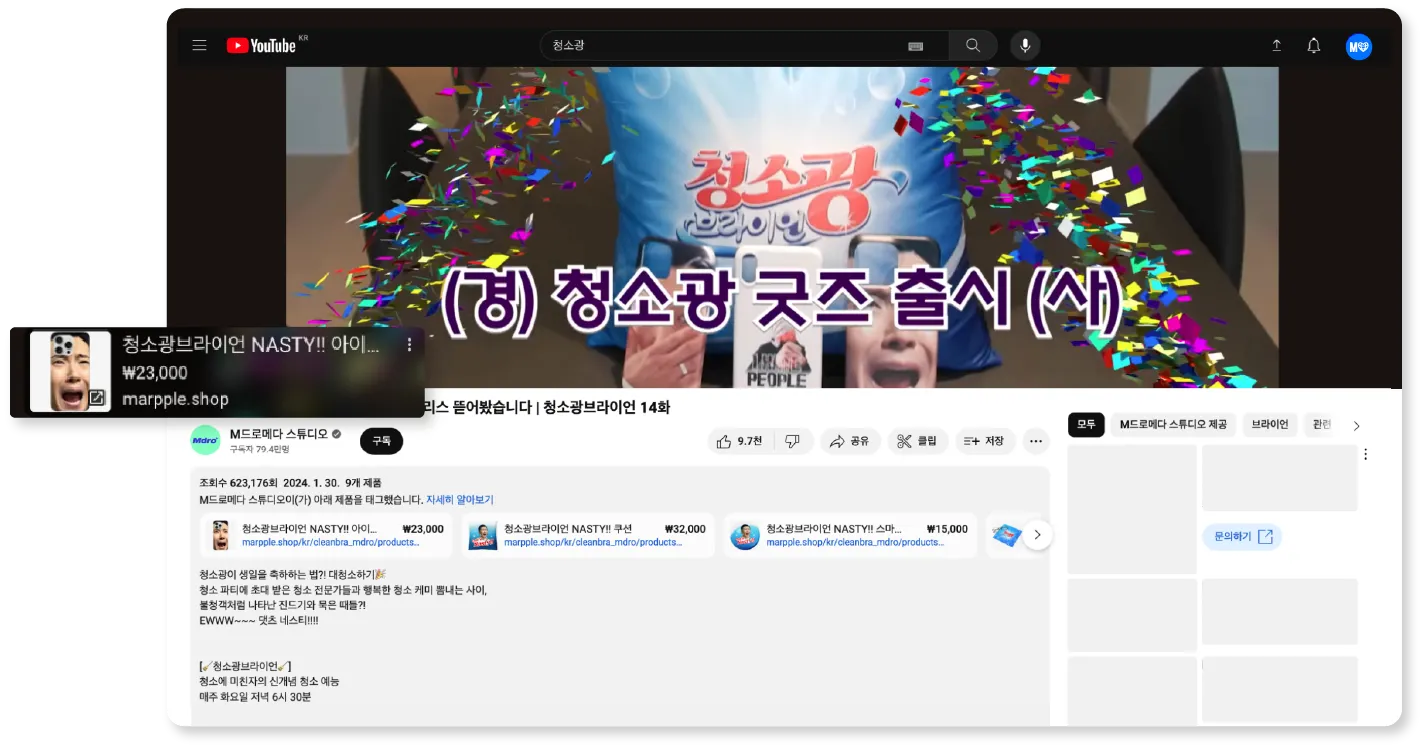1425x749 pixels.
Task: Click the video player showing 청소광 굿즈 출시
Action: pos(782,227)
